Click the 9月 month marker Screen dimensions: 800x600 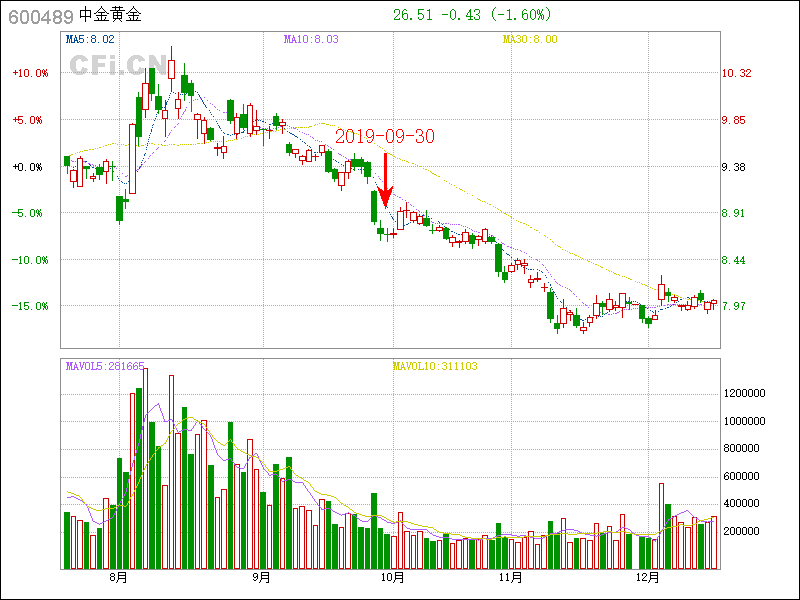(x=261, y=577)
